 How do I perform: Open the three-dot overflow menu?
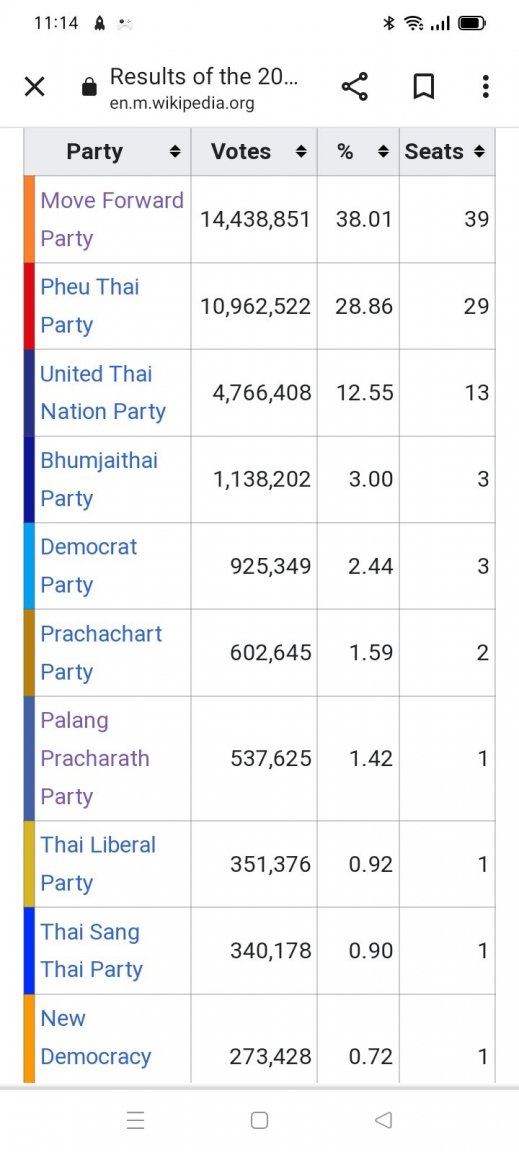[485, 87]
